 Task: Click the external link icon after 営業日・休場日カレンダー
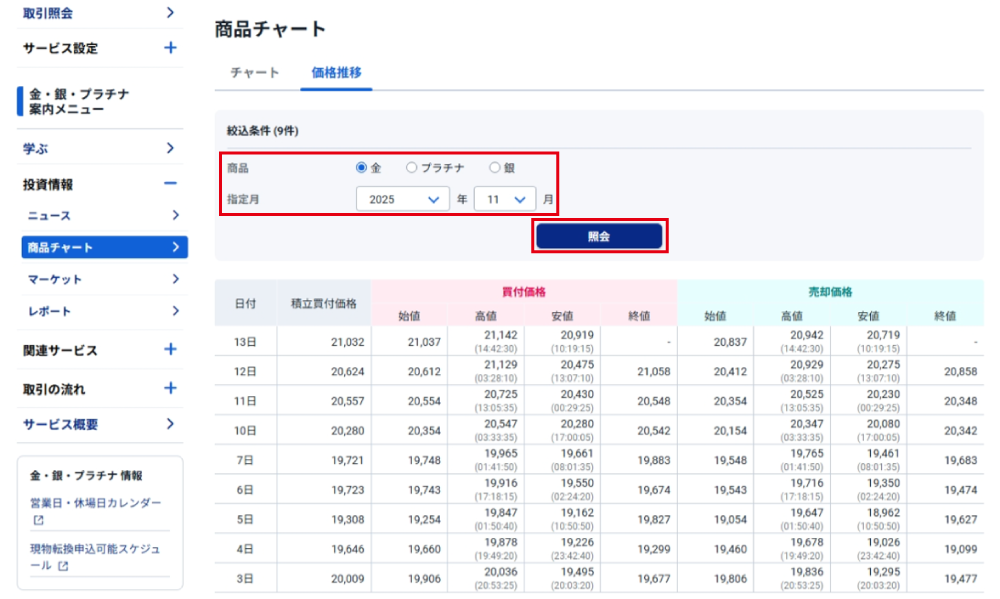click(38, 521)
